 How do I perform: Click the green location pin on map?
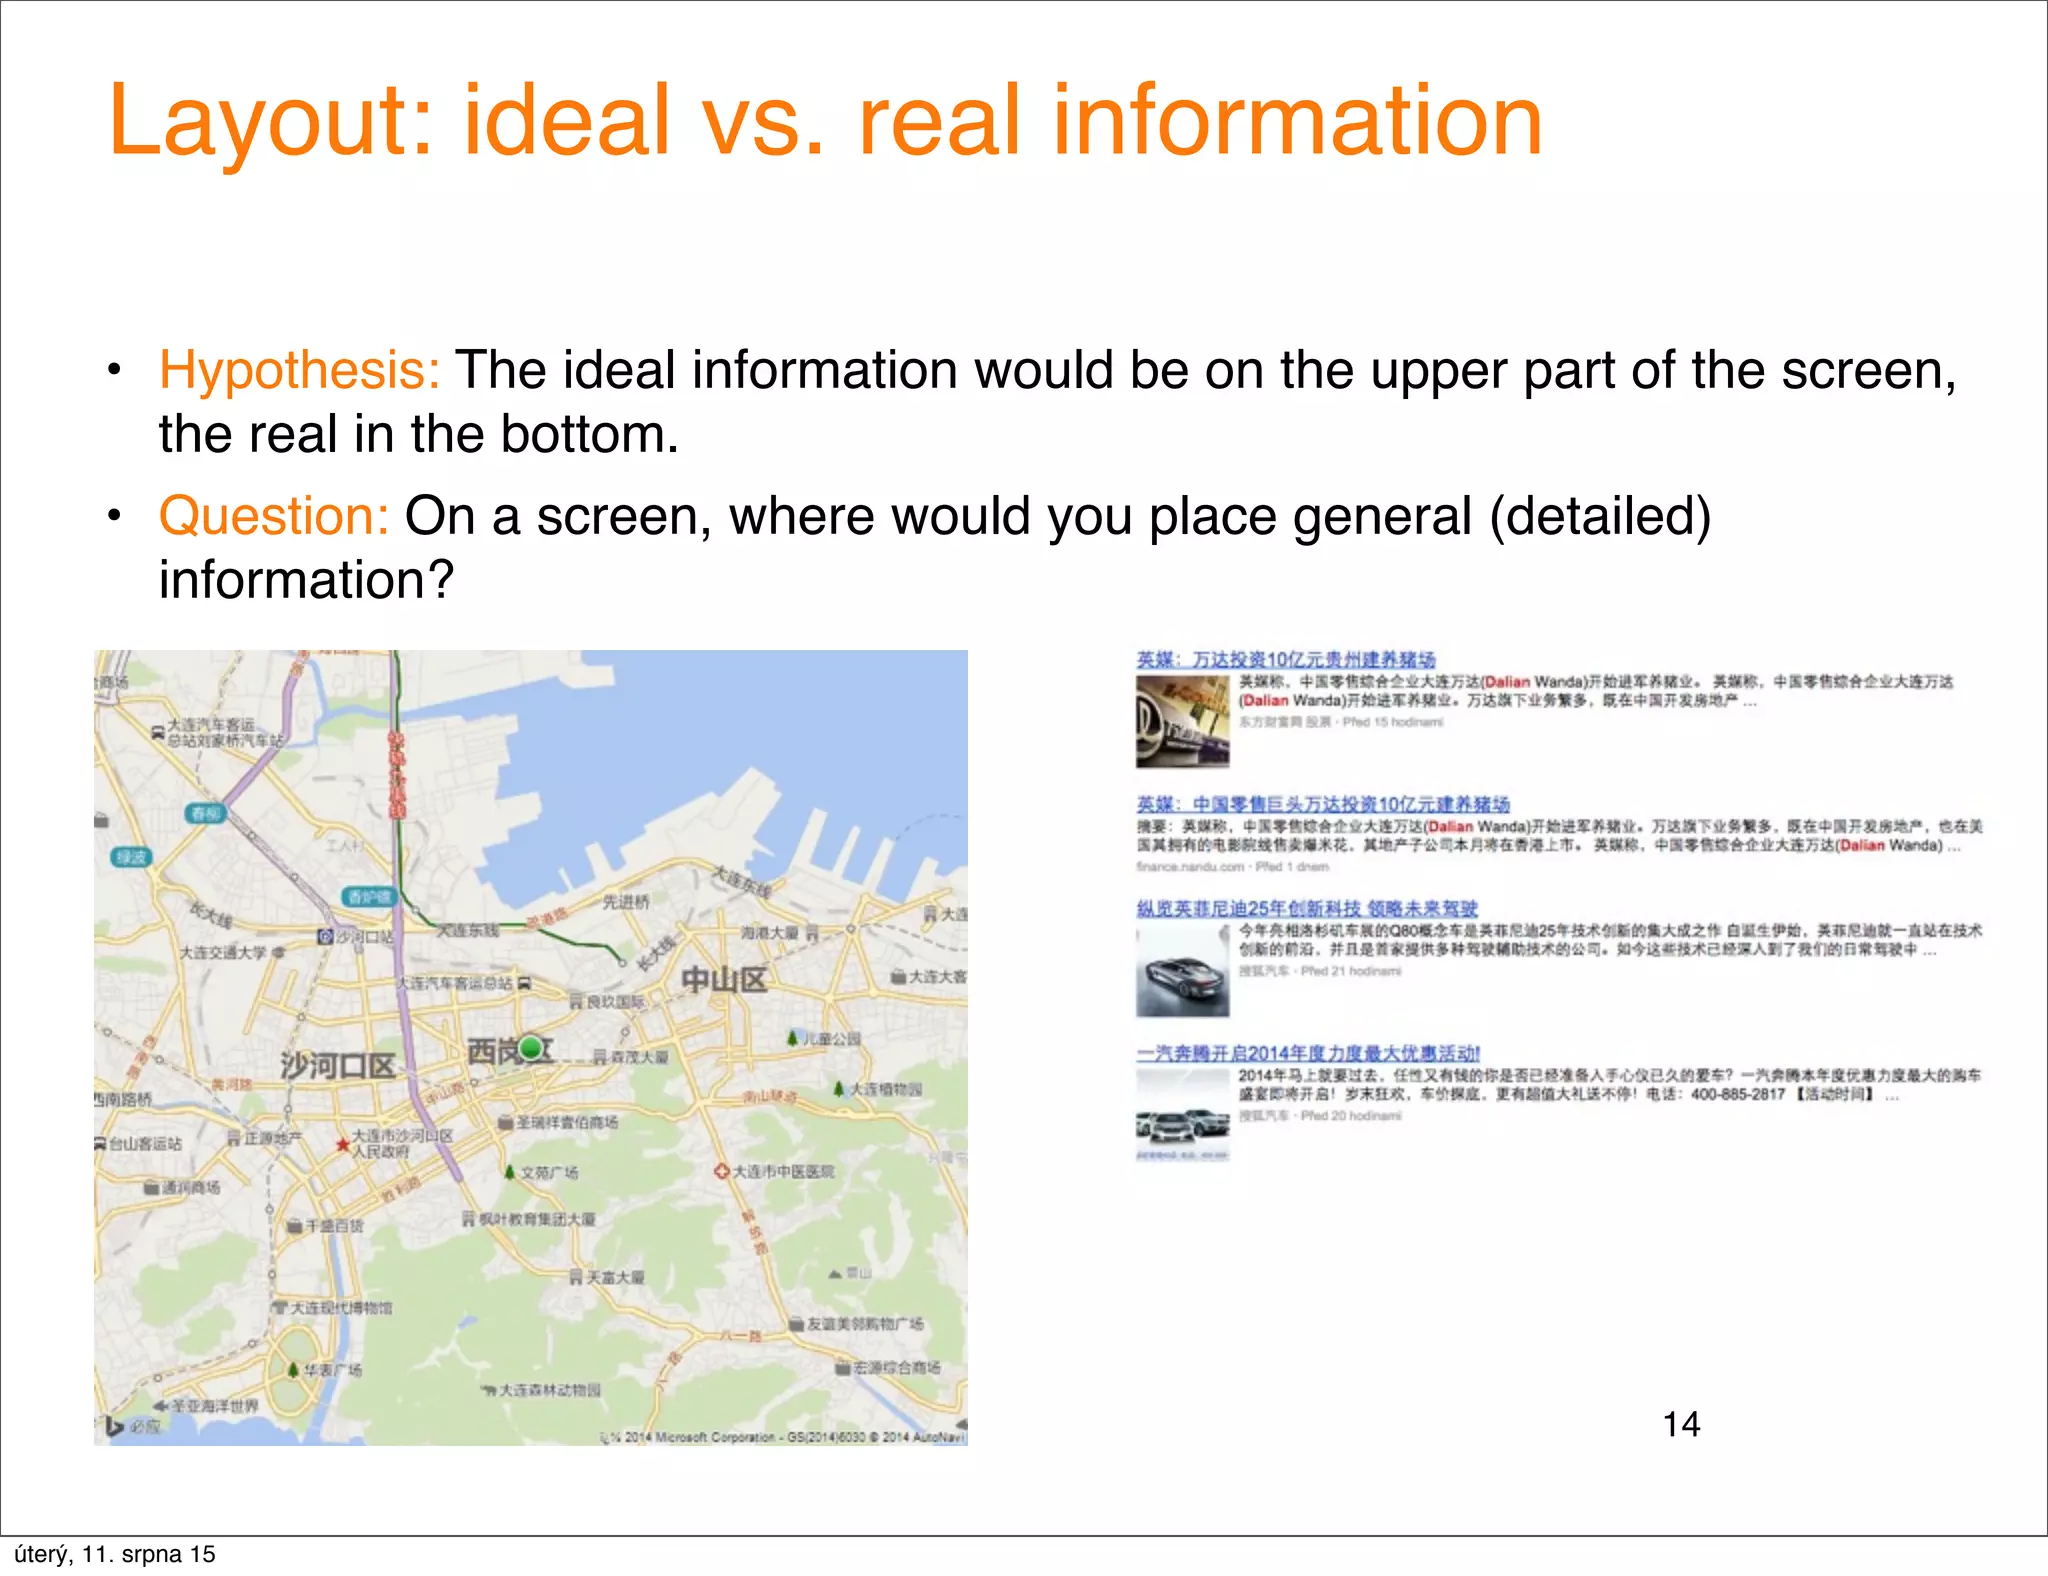point(532,1047)
